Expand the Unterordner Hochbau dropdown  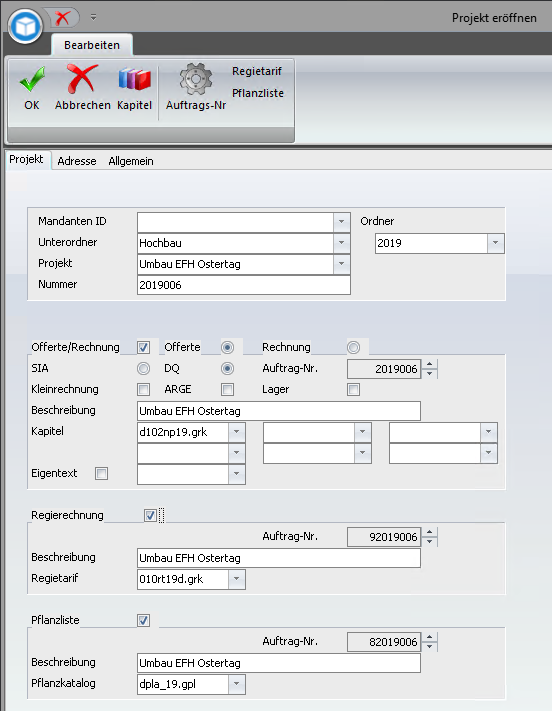click(x=341, y=243)
